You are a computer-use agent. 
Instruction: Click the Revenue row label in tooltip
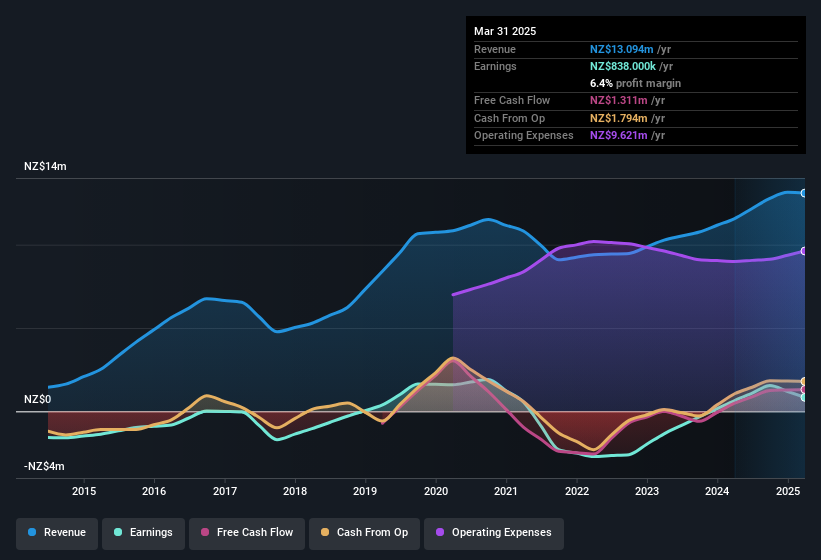495,49
